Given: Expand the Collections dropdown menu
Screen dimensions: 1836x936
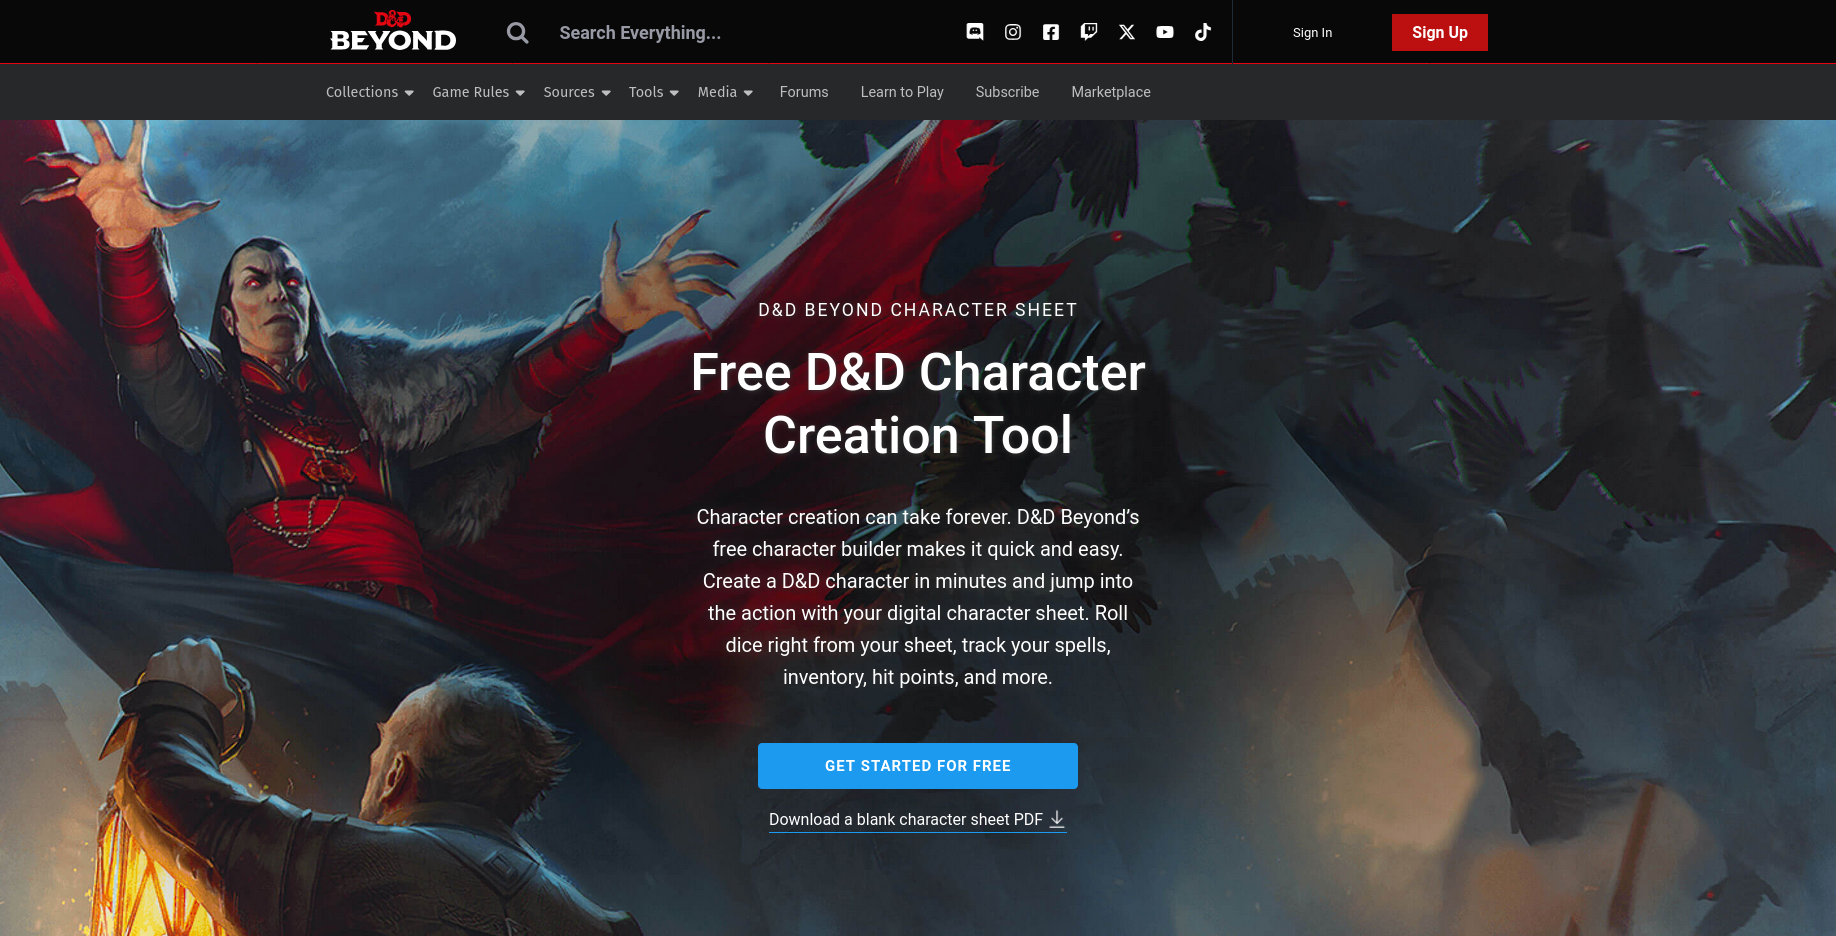Looking at the screenshot, I should point(369,92).
